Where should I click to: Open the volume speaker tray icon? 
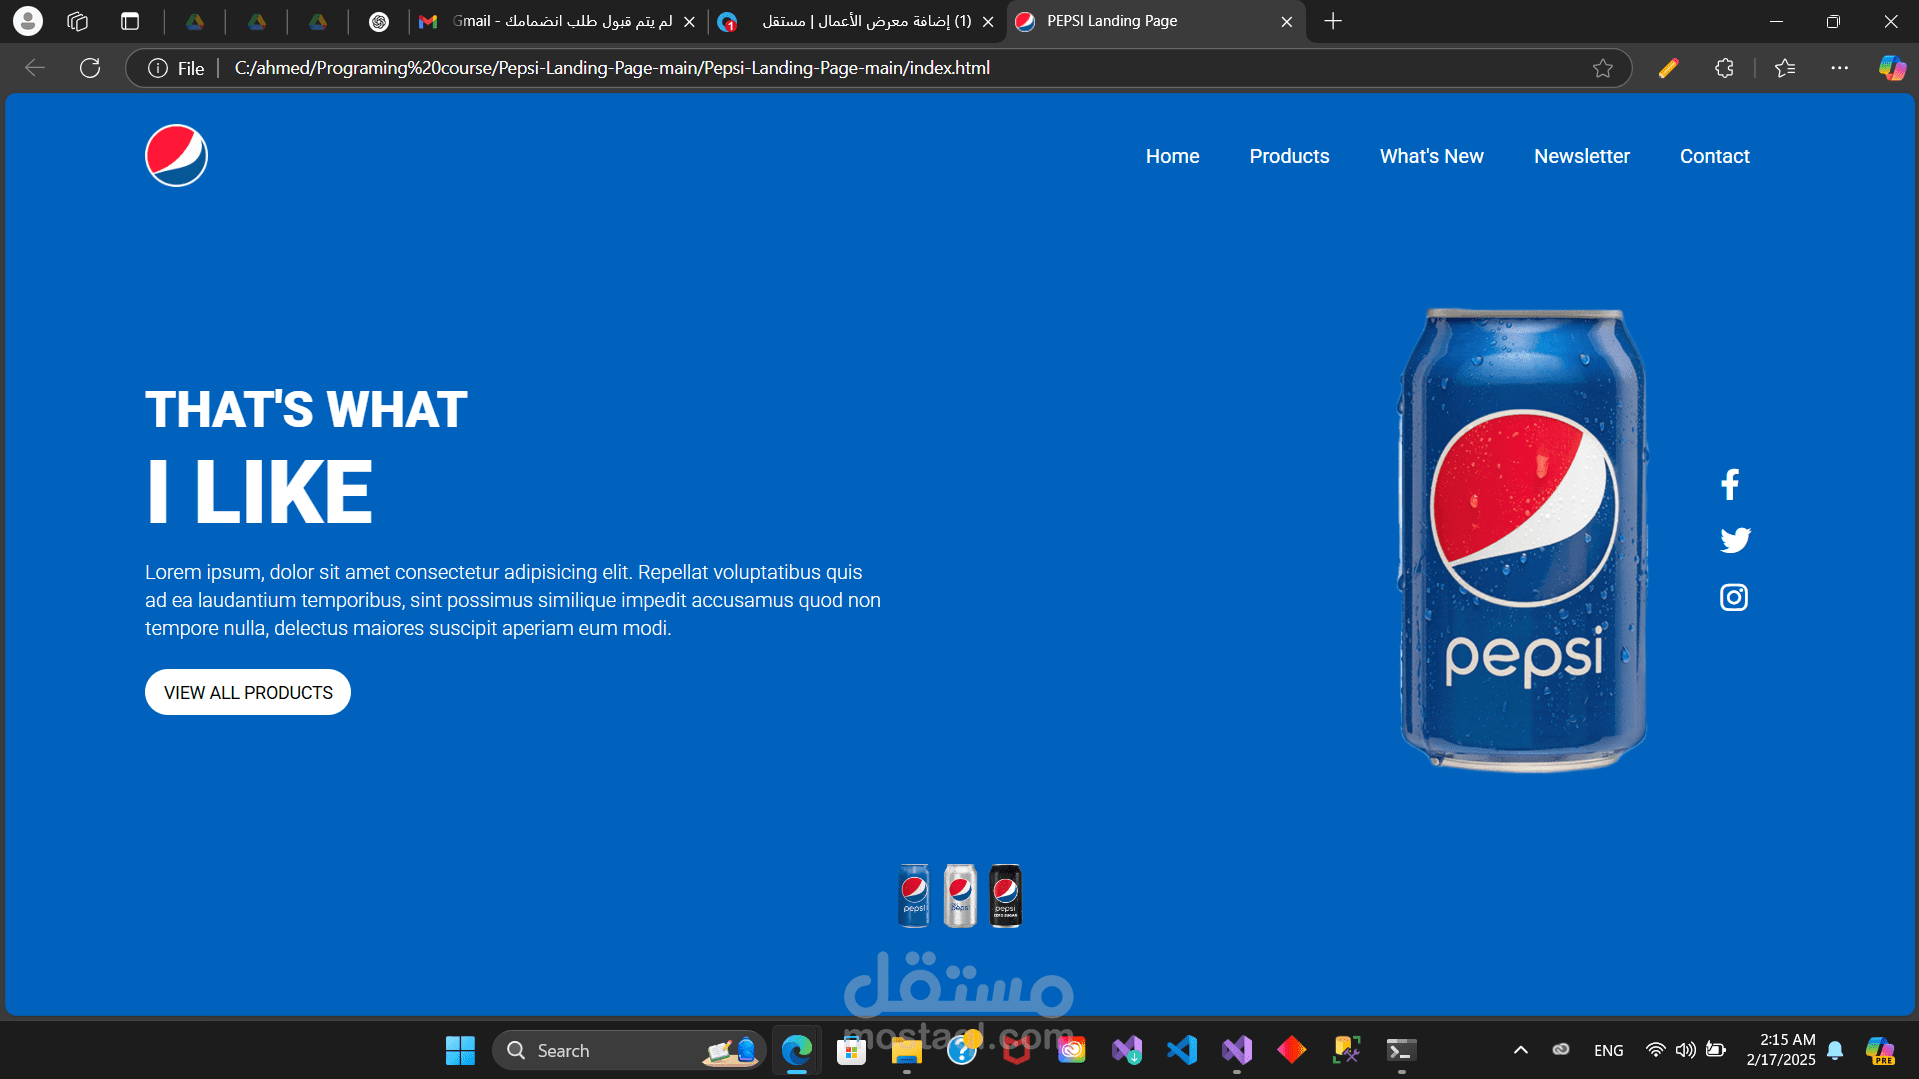click(1685, 1050)
